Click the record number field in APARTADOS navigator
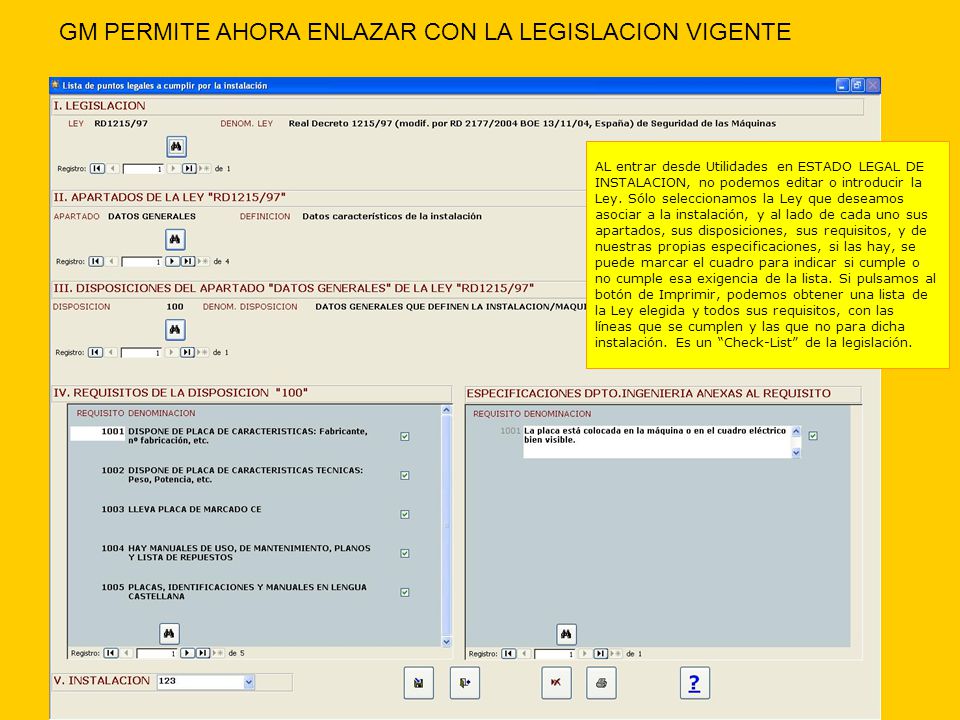Viewport: 960px width, 720px height. [142, 262]
